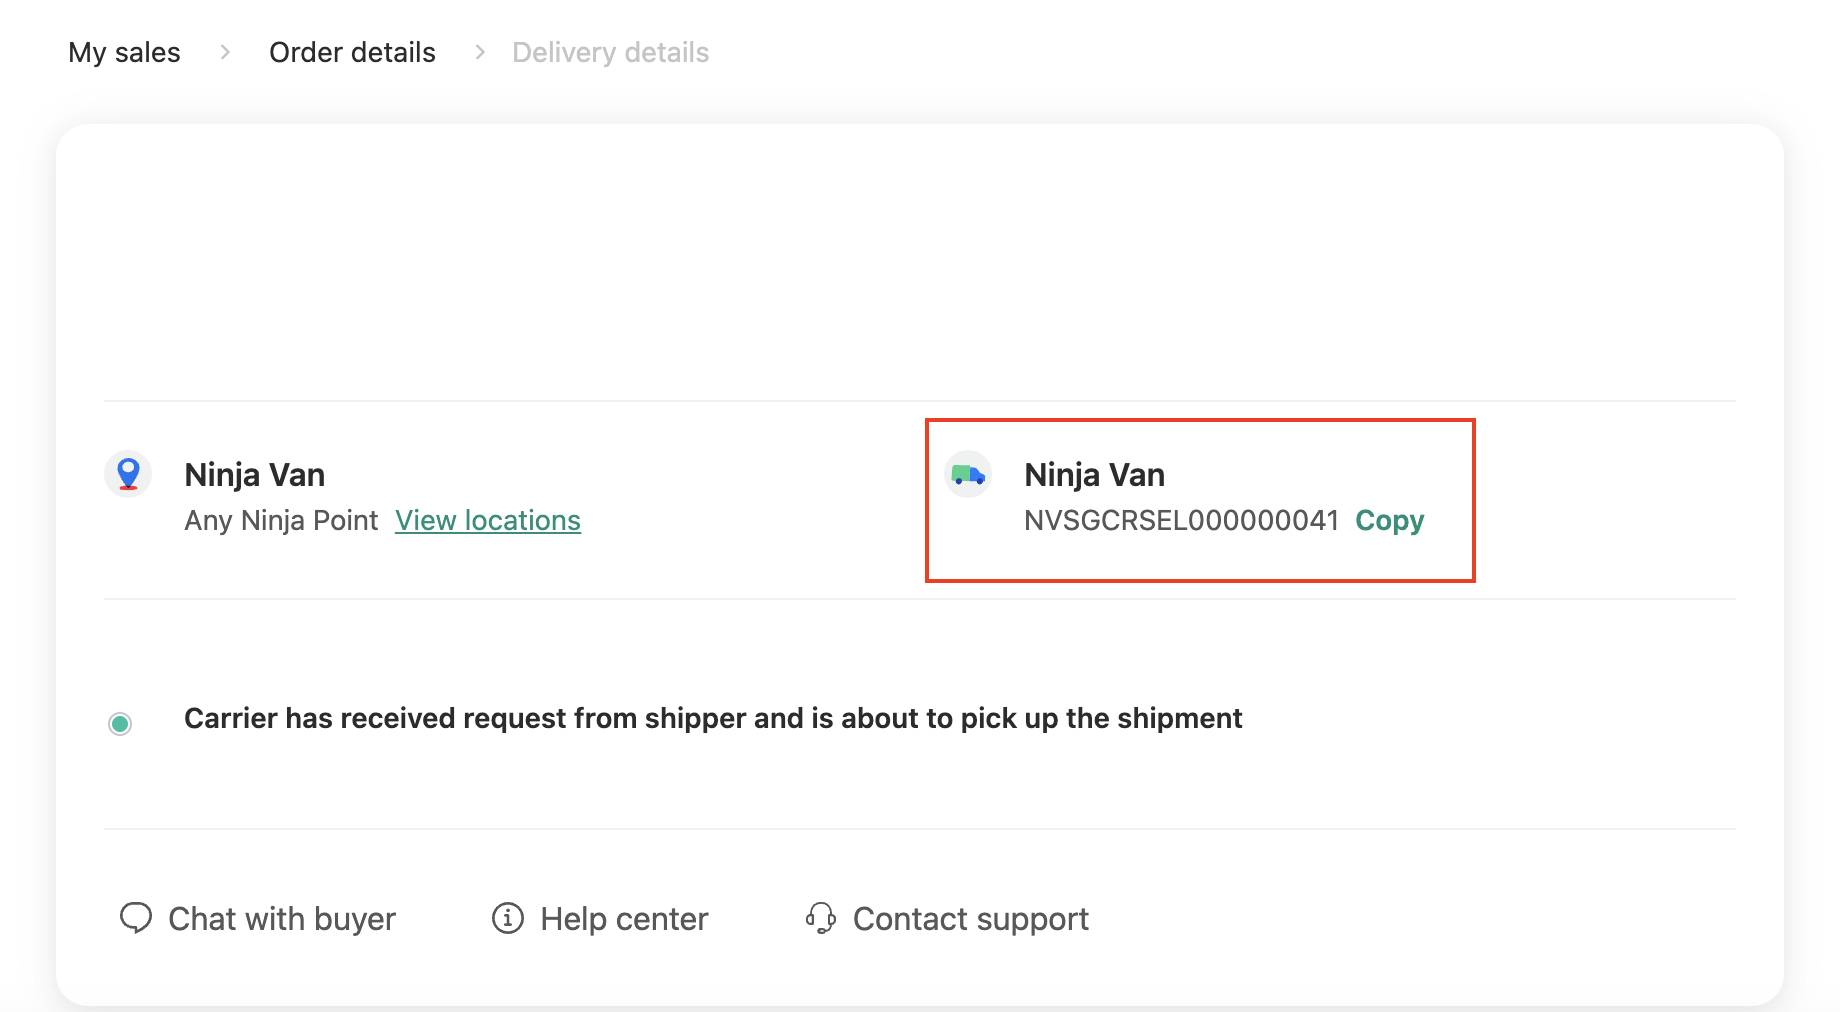
Task: Click the delivery truck icon
Action: [x=968, y=474]
